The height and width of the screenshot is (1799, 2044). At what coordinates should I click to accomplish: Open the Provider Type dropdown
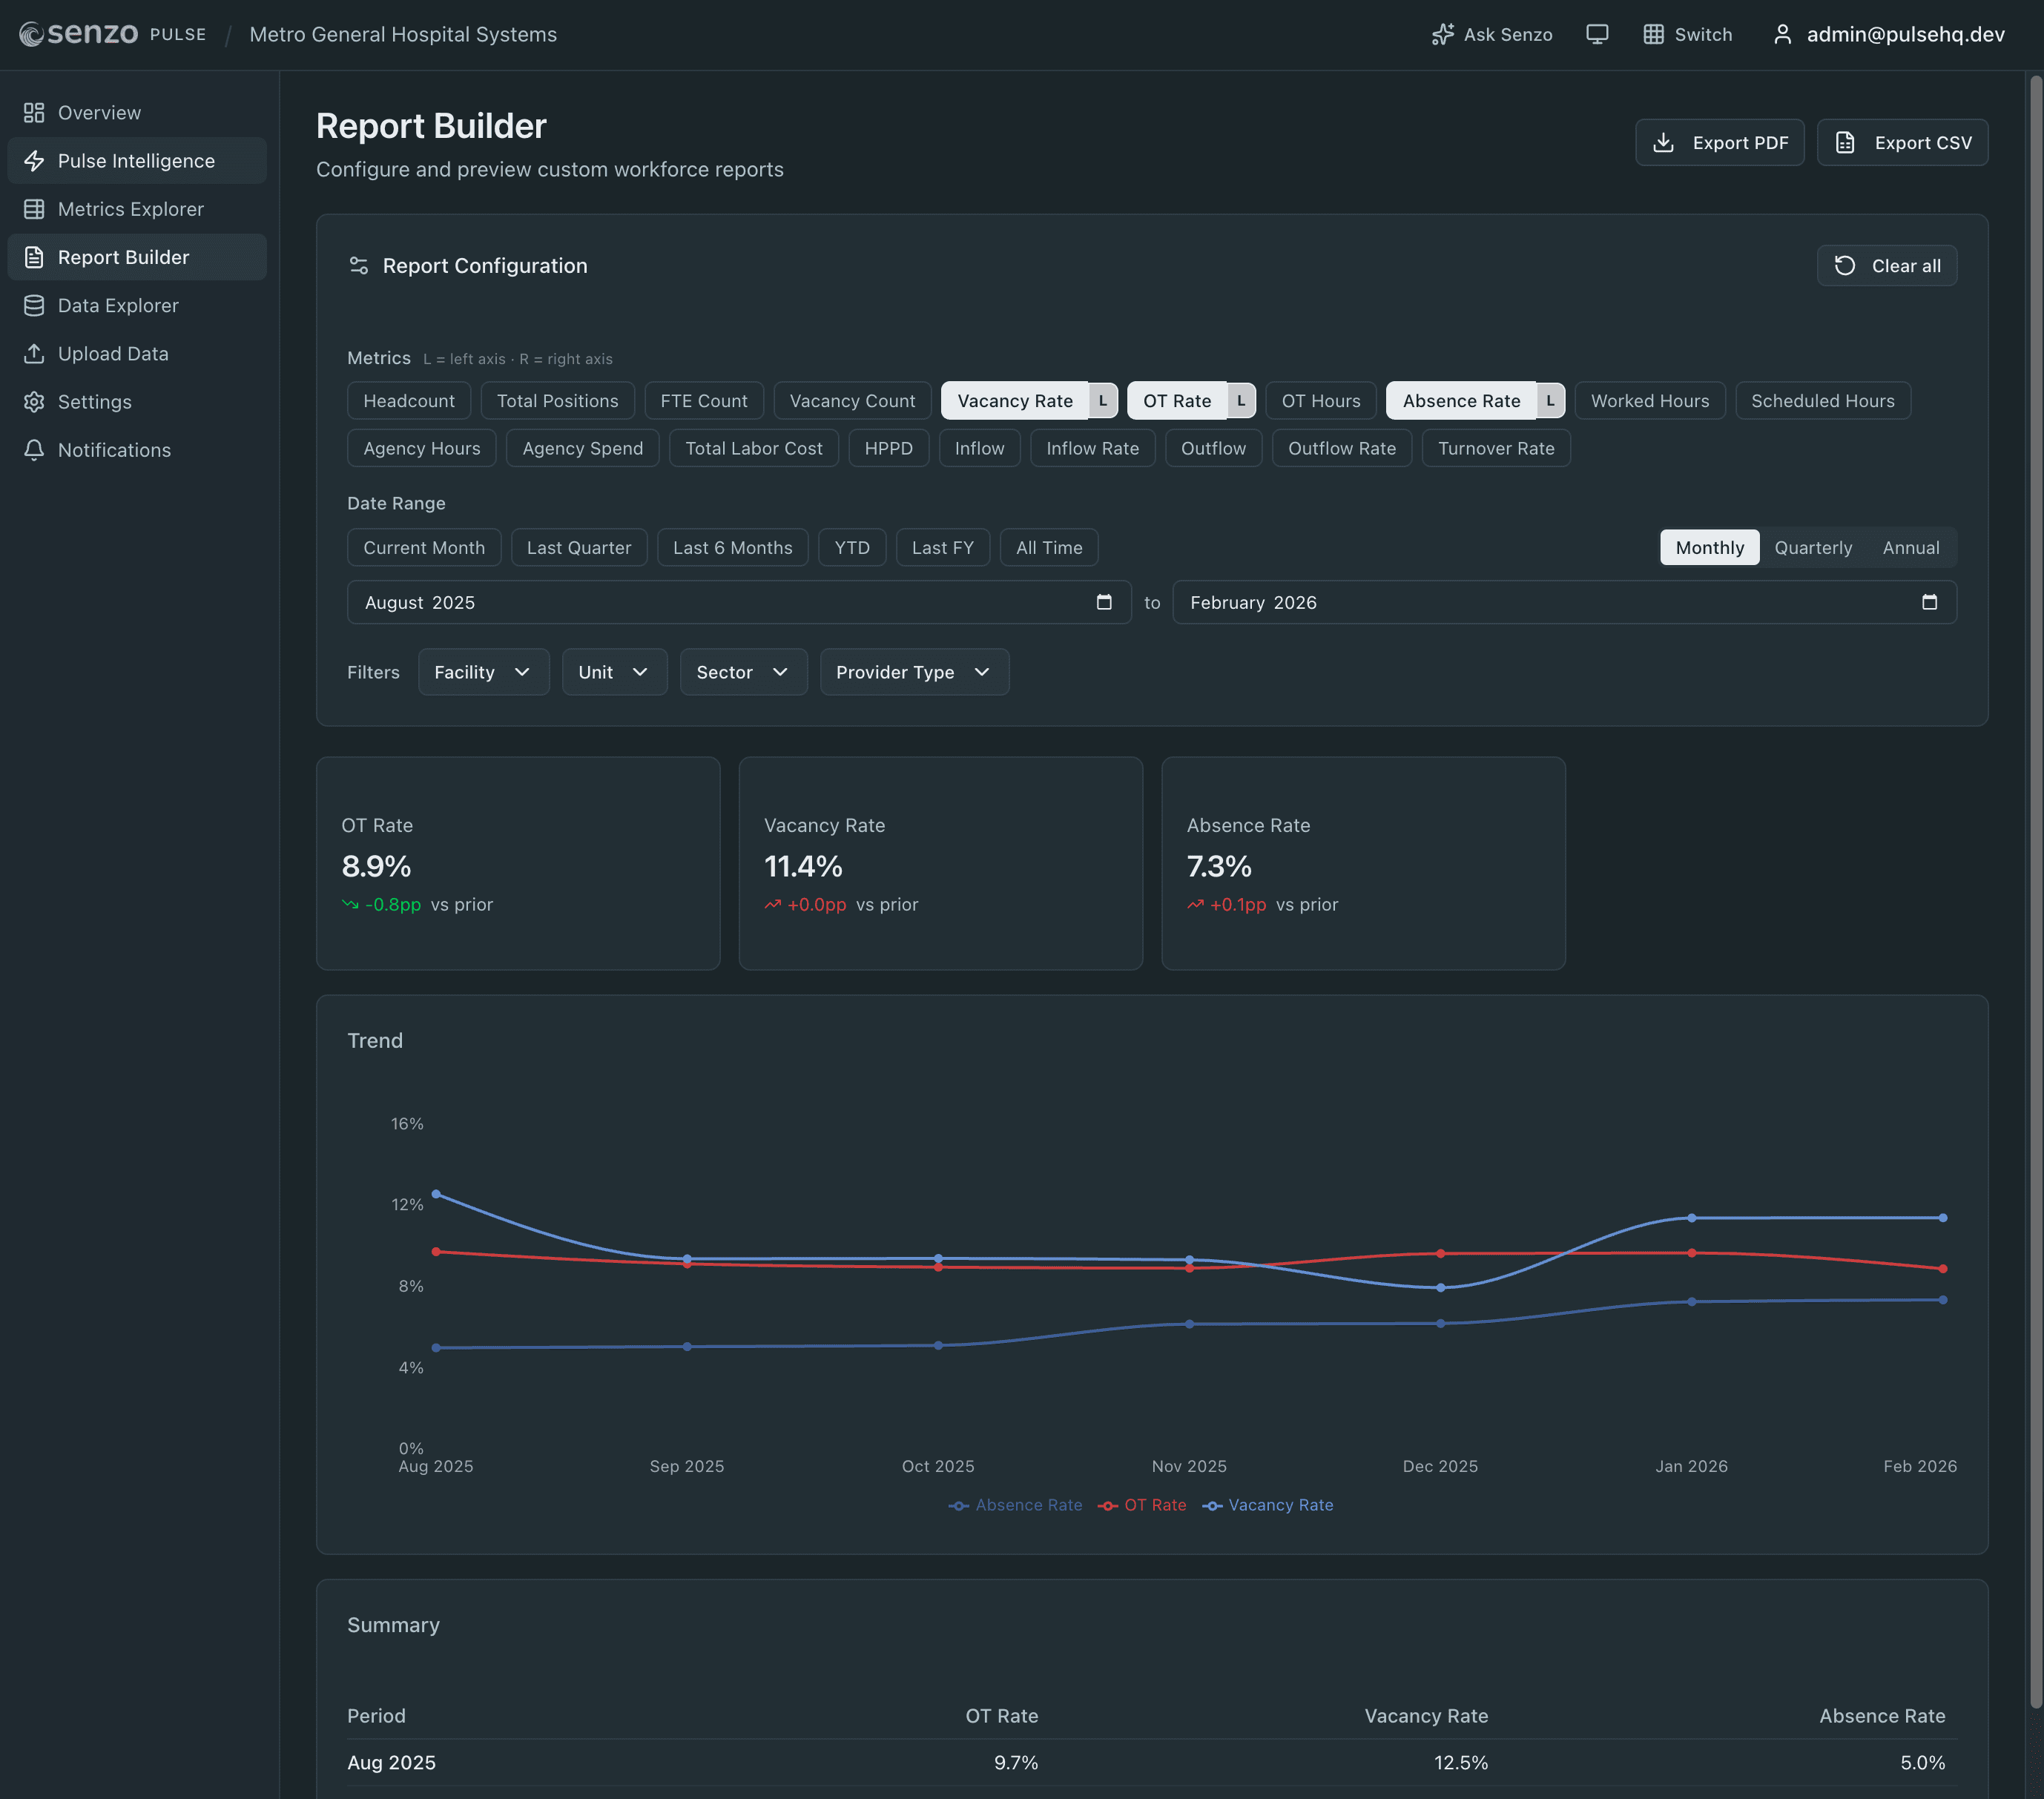click(913, 671)
